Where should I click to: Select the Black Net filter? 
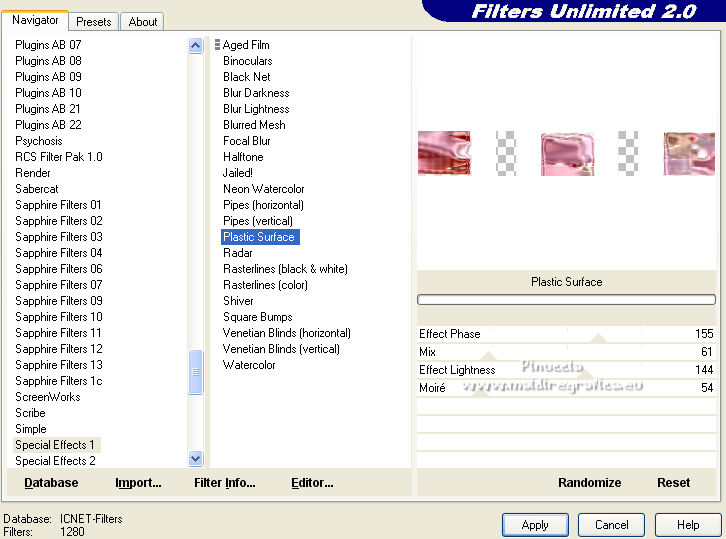(x=246, y=77)
